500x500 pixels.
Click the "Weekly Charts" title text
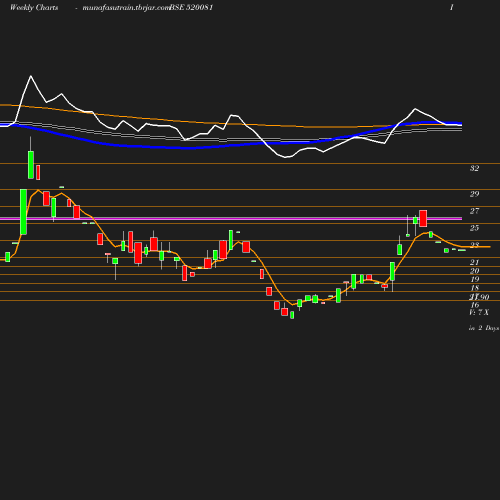tap(34, 8)
